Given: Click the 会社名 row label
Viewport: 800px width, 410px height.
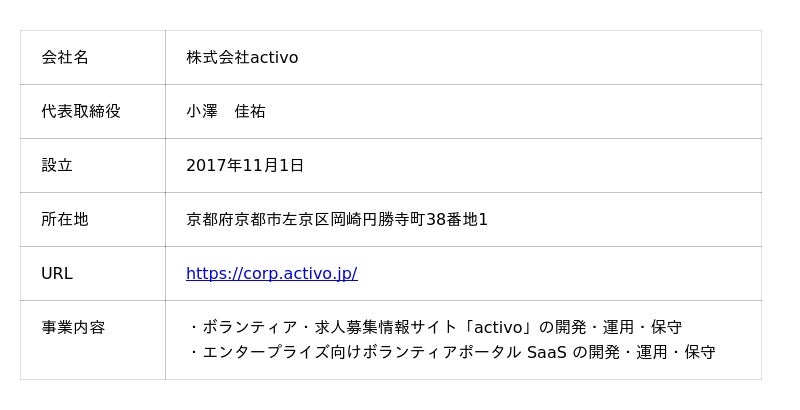Looking at the screenshot, I should [x=65, y=57].
